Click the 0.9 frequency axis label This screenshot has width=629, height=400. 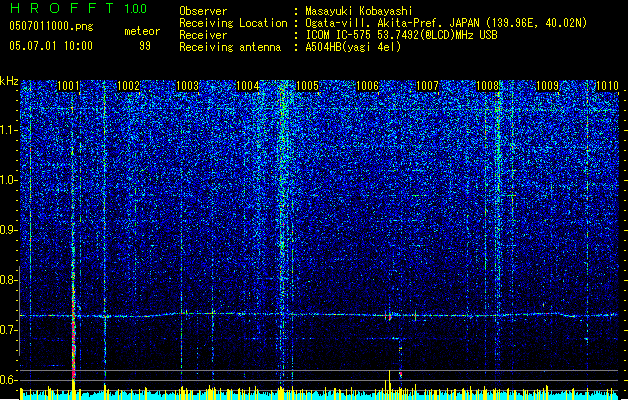pyautogui.click(x=8, y=230)
